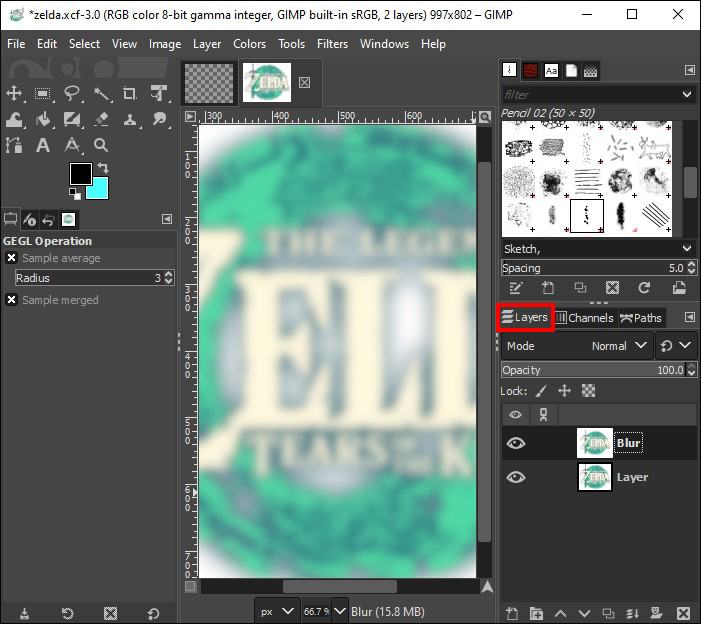Viewport: 701px width, 624px height.
Task: Toggle lock alpha channel
Action: click(588, 391)
